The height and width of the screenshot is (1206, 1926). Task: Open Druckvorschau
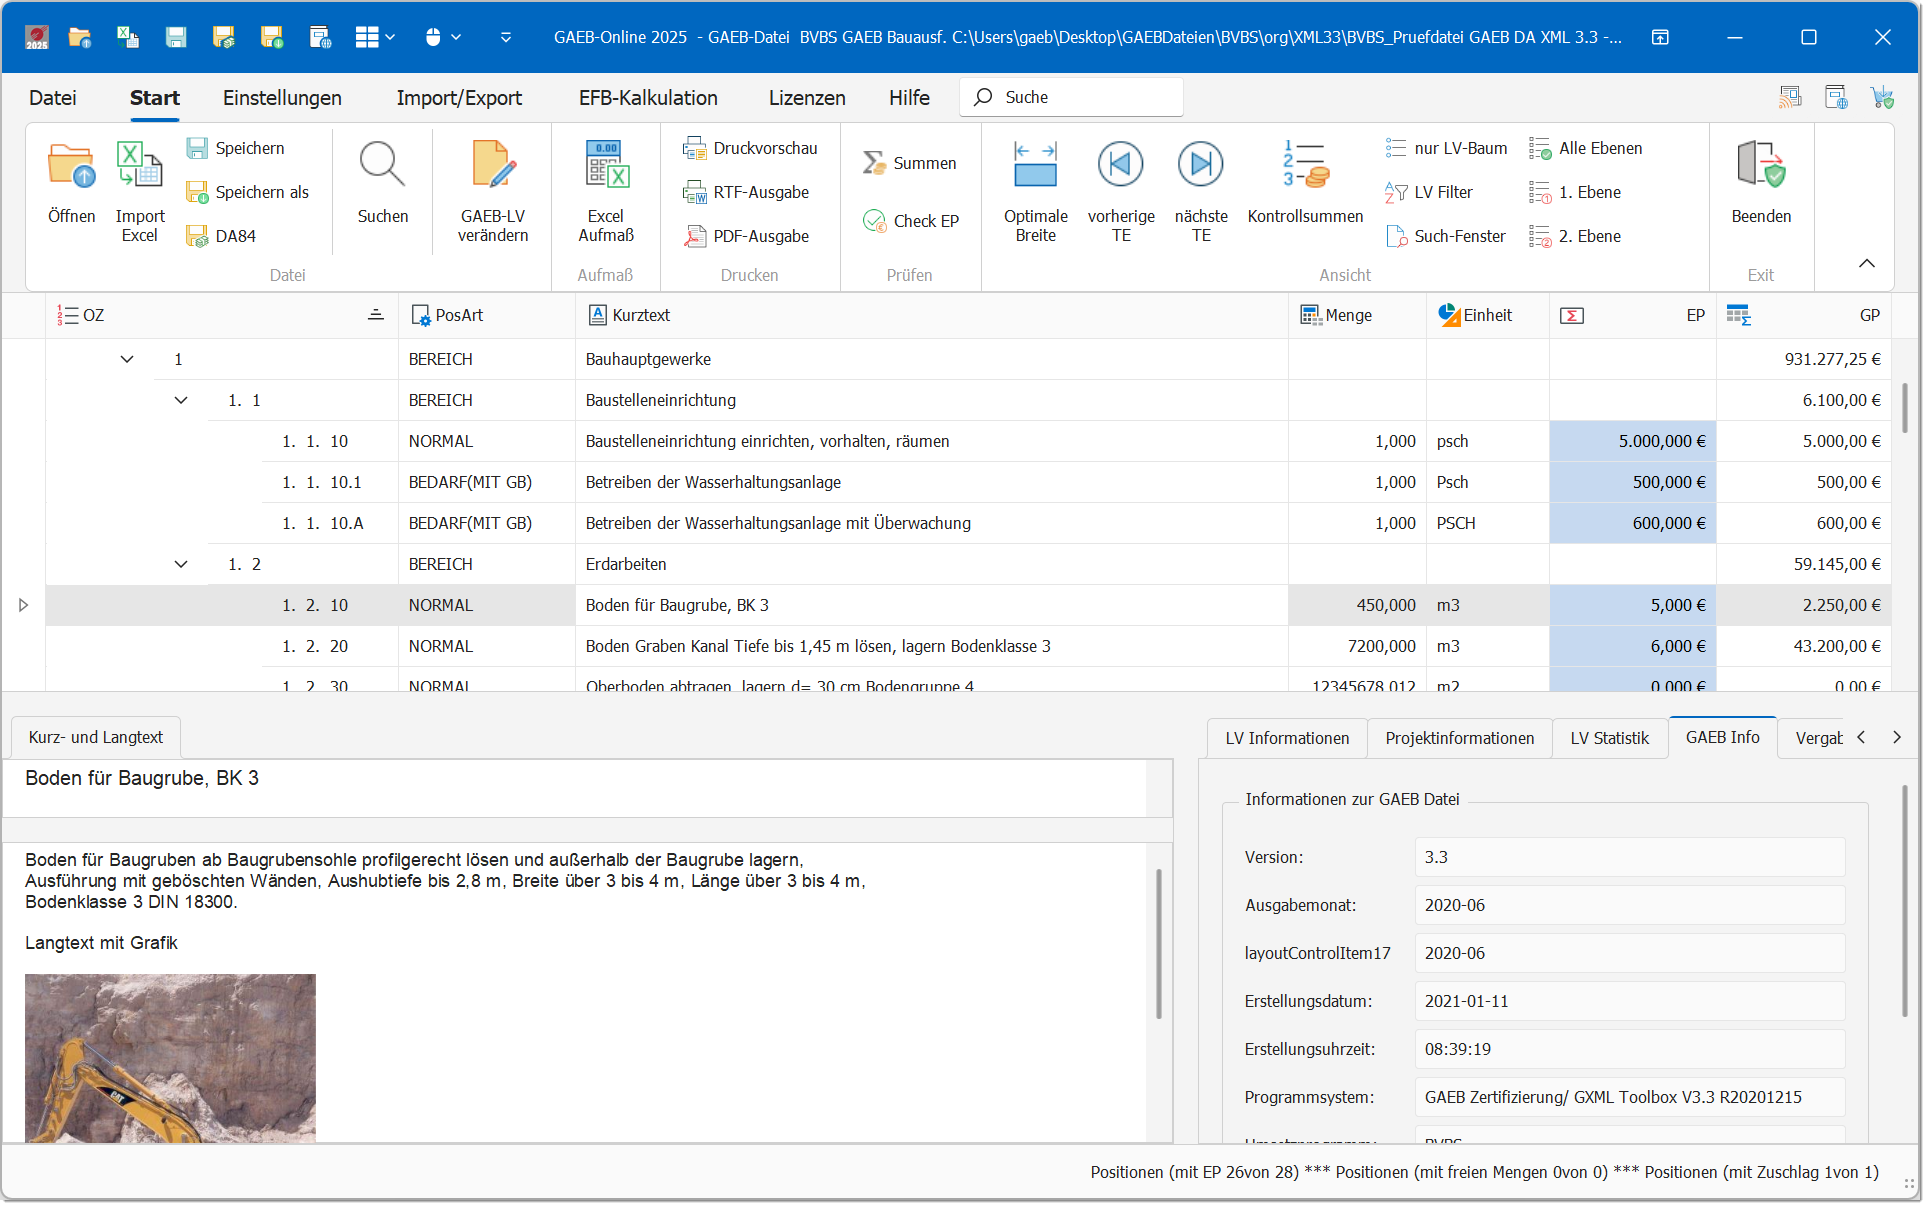tap(751, 147)
